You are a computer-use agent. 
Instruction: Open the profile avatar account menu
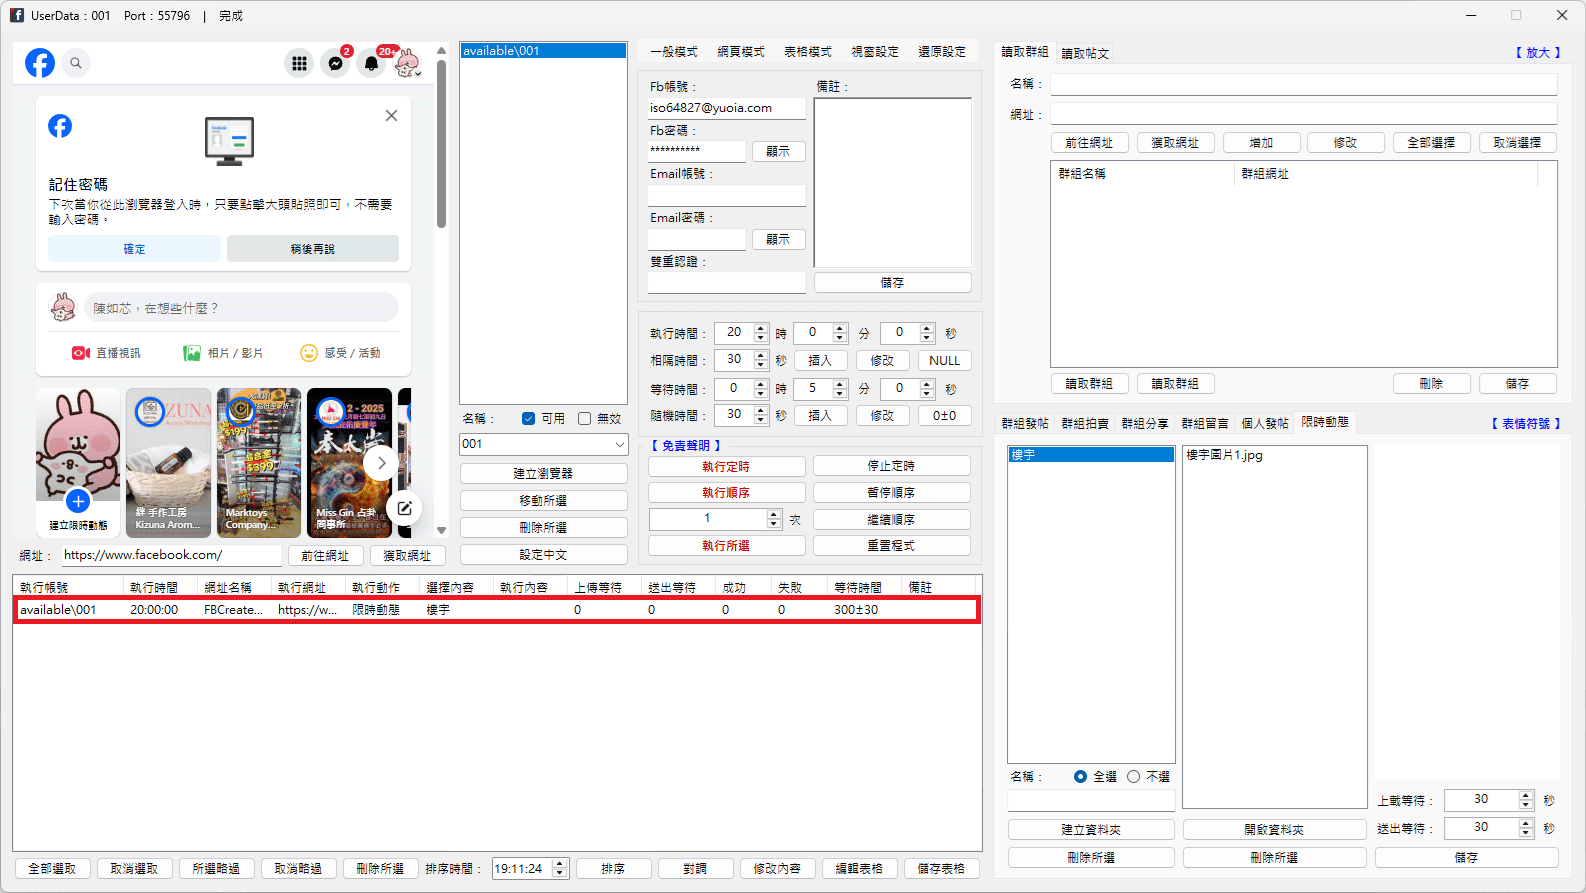pyautogui.click(x=407, y=63)
